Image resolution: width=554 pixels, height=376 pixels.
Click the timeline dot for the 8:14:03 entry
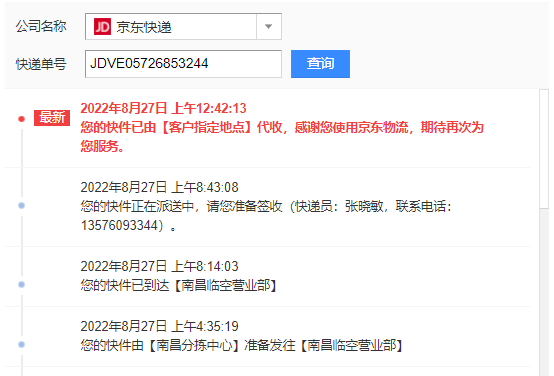point(22,284)
